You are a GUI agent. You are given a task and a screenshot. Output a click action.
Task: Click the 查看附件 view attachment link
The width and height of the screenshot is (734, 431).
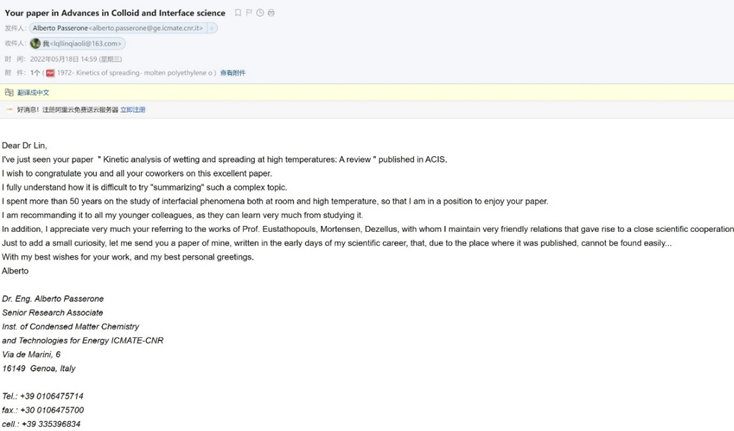[x=232, y=73]
